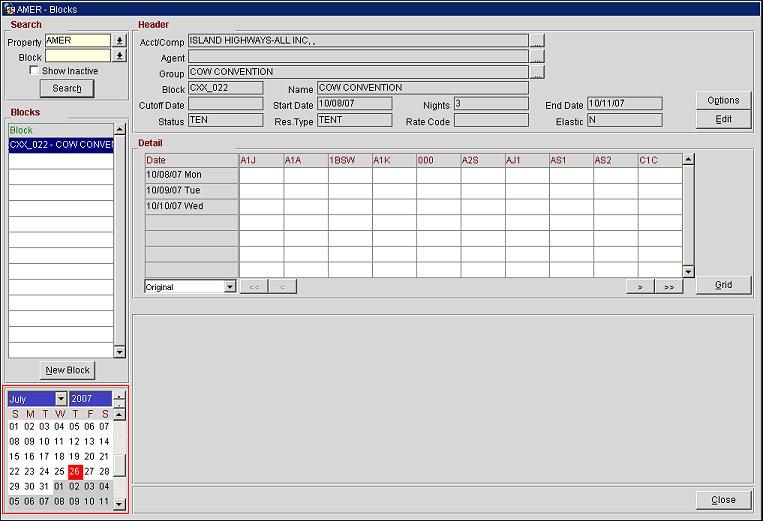763x521 pixels.
Task: Click the single right arrow grid navigation
Action: click(639, 287)
